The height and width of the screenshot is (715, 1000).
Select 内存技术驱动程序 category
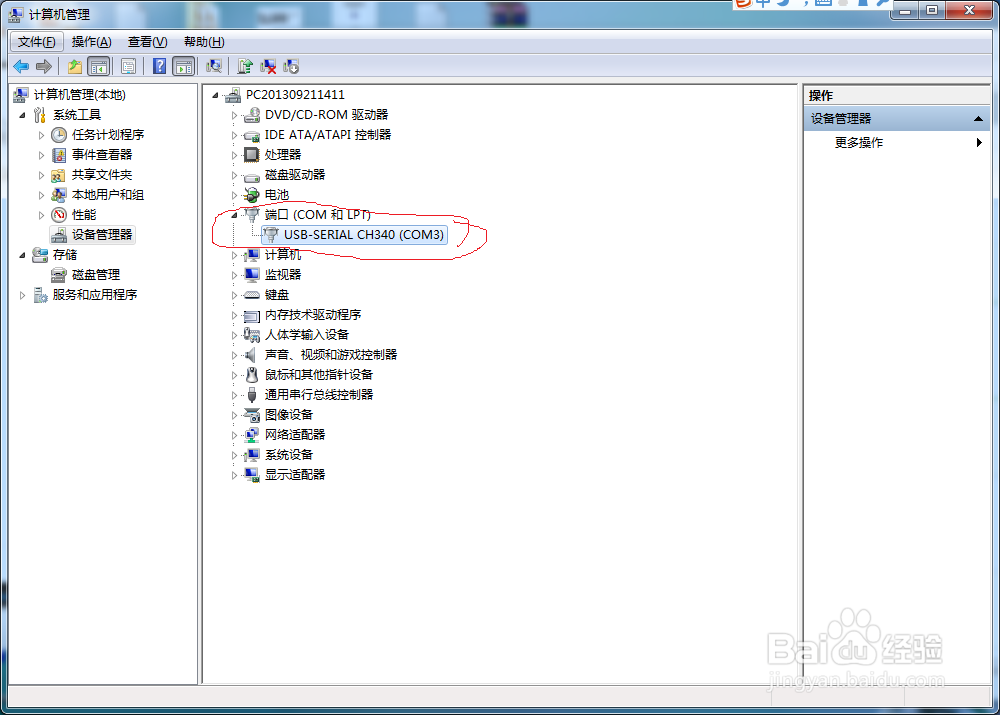[x=312, y=315]
